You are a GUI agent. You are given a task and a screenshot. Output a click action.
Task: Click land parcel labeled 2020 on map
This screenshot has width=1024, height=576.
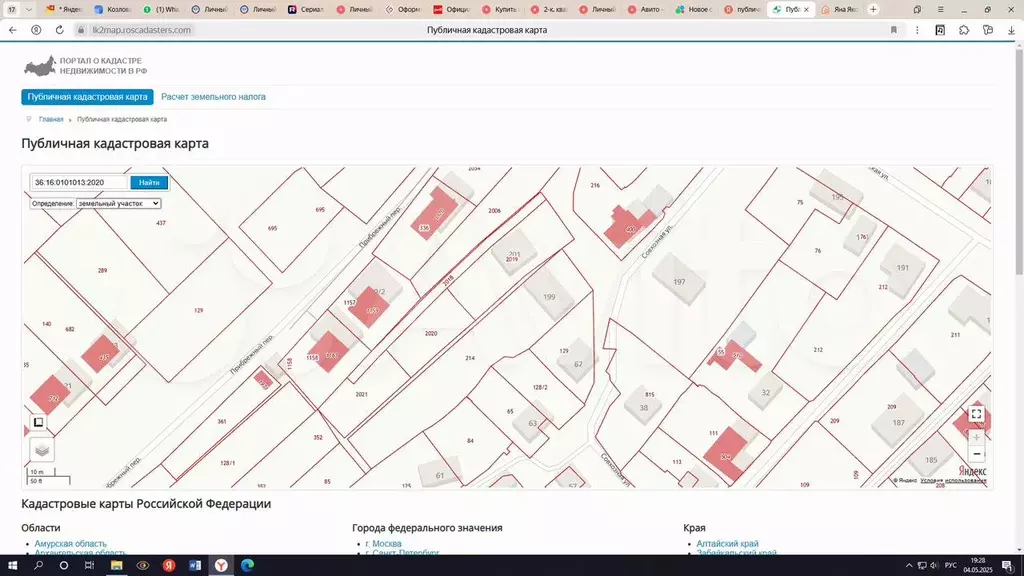click(431, 333)
